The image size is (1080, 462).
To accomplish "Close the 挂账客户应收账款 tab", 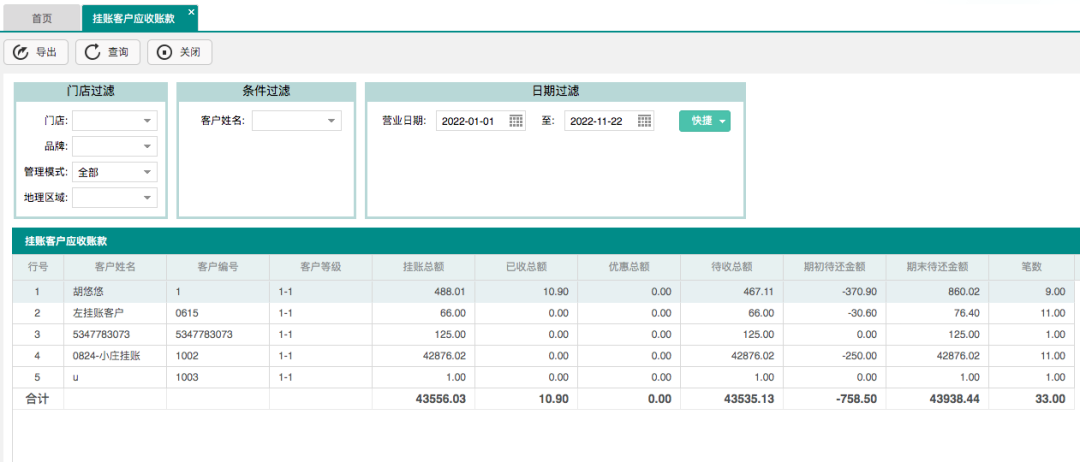I will pos(192,12).
